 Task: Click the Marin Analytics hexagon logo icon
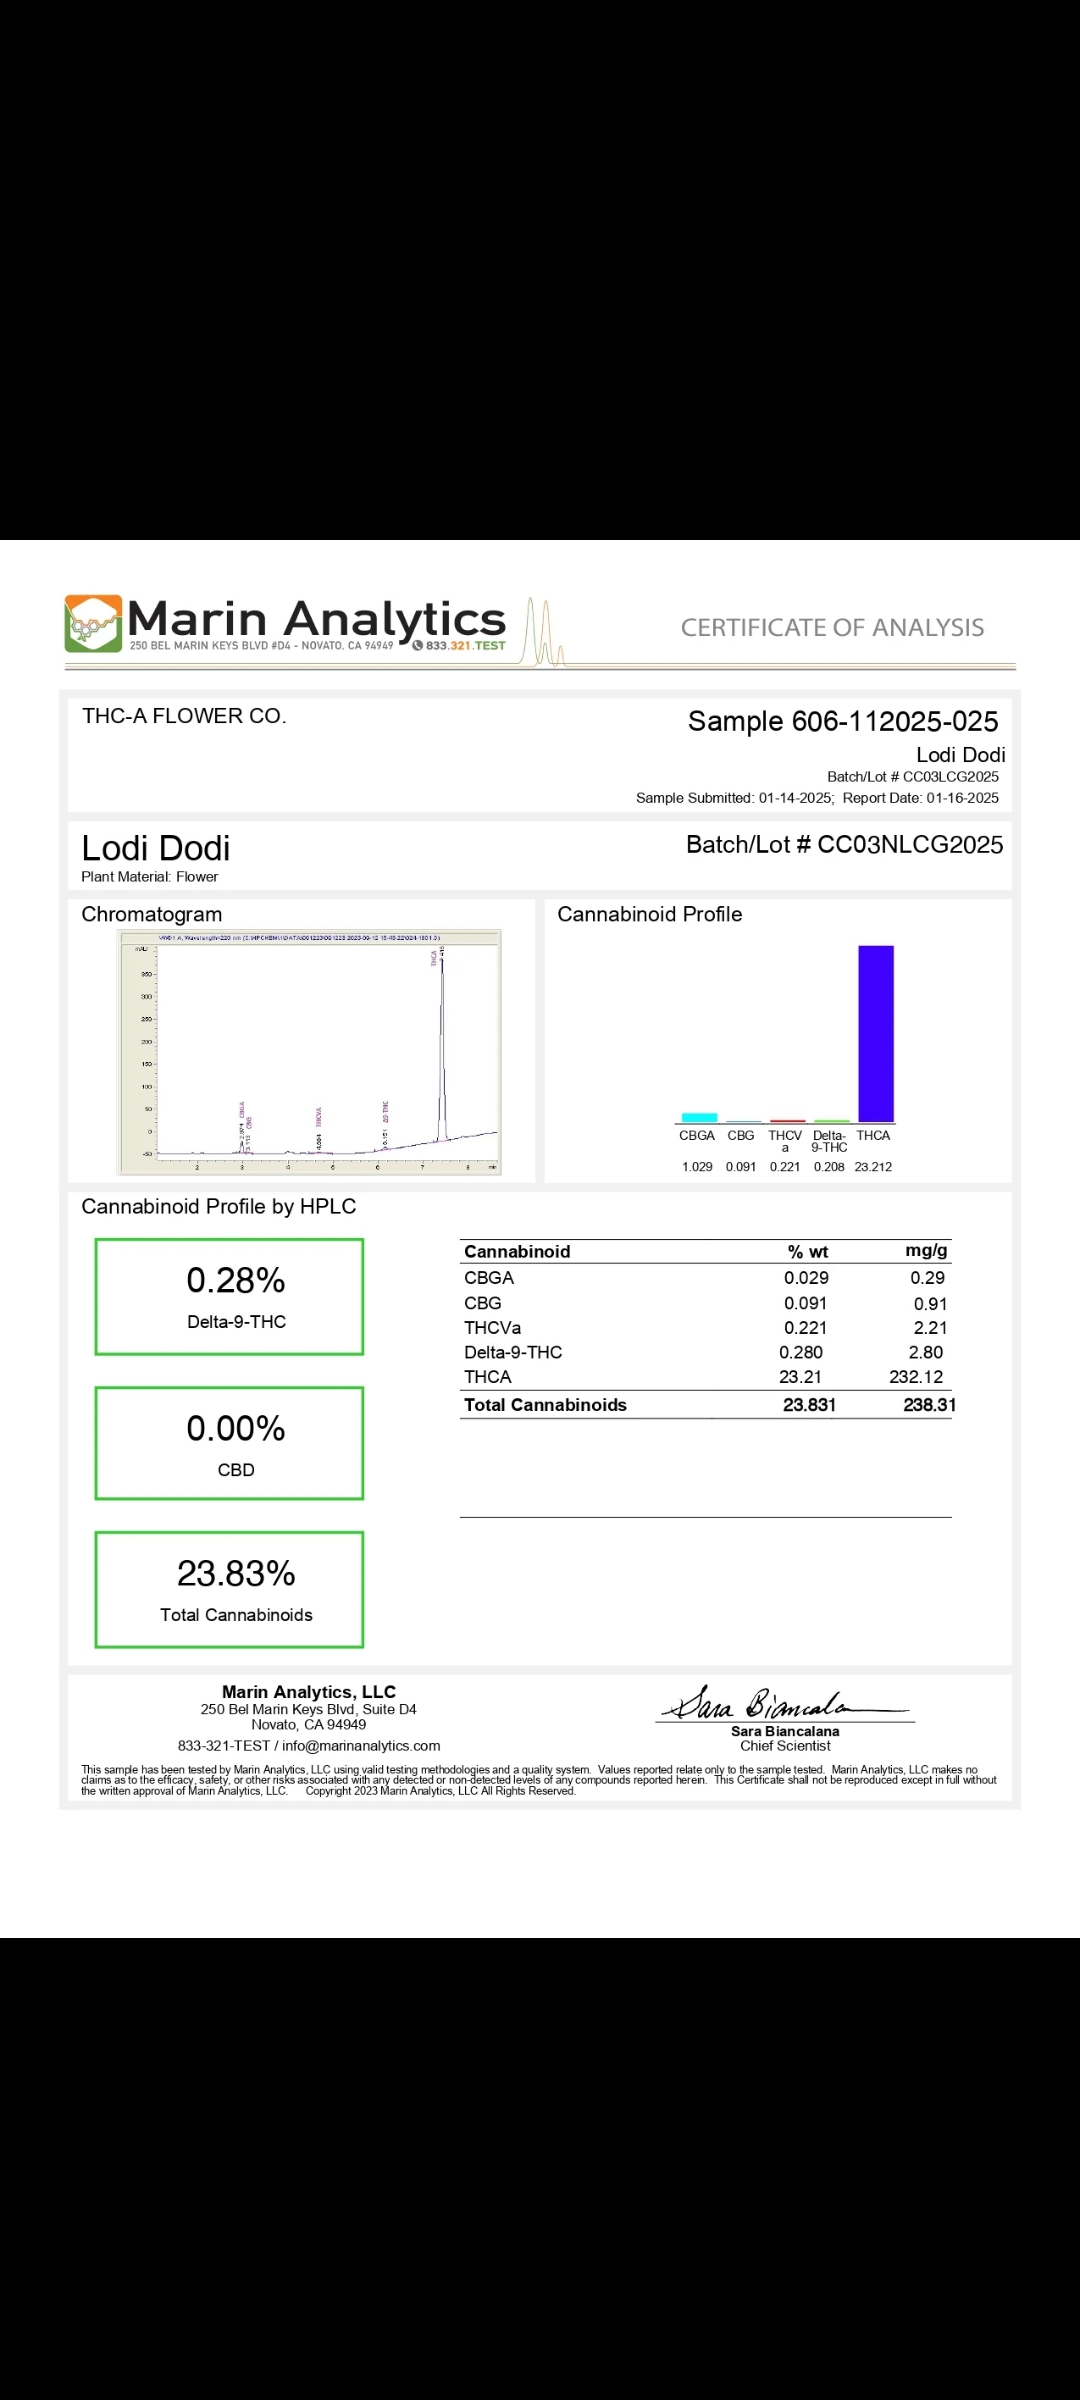pyautogui.click(x=93, y=624)
